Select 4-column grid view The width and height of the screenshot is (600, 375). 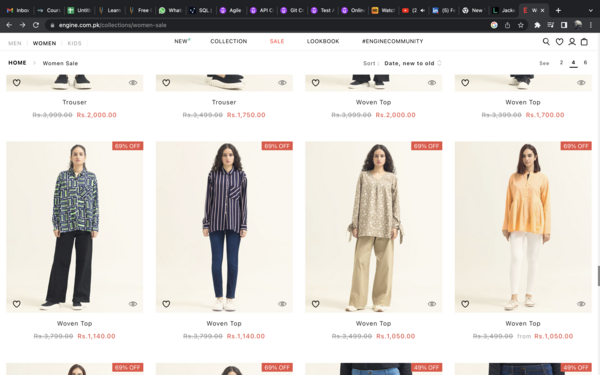(x=573, y=63)
